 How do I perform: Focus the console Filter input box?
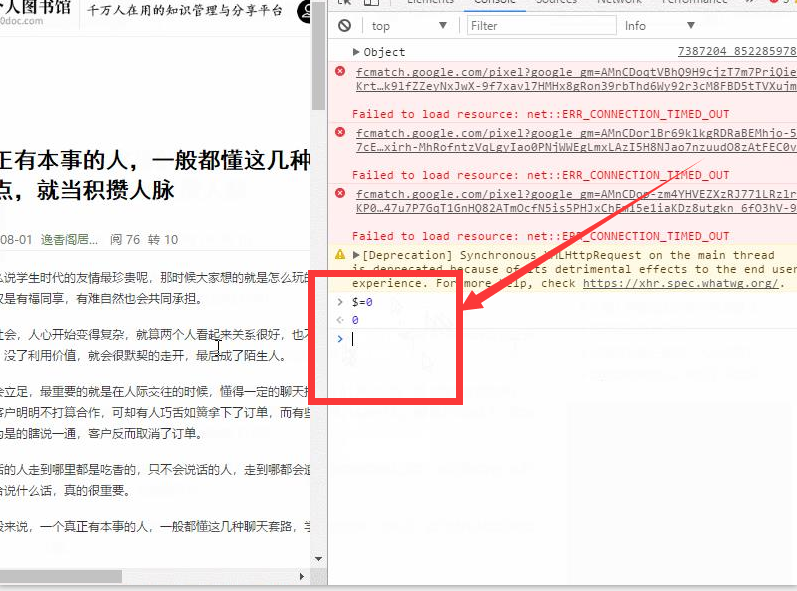(541, 25)
